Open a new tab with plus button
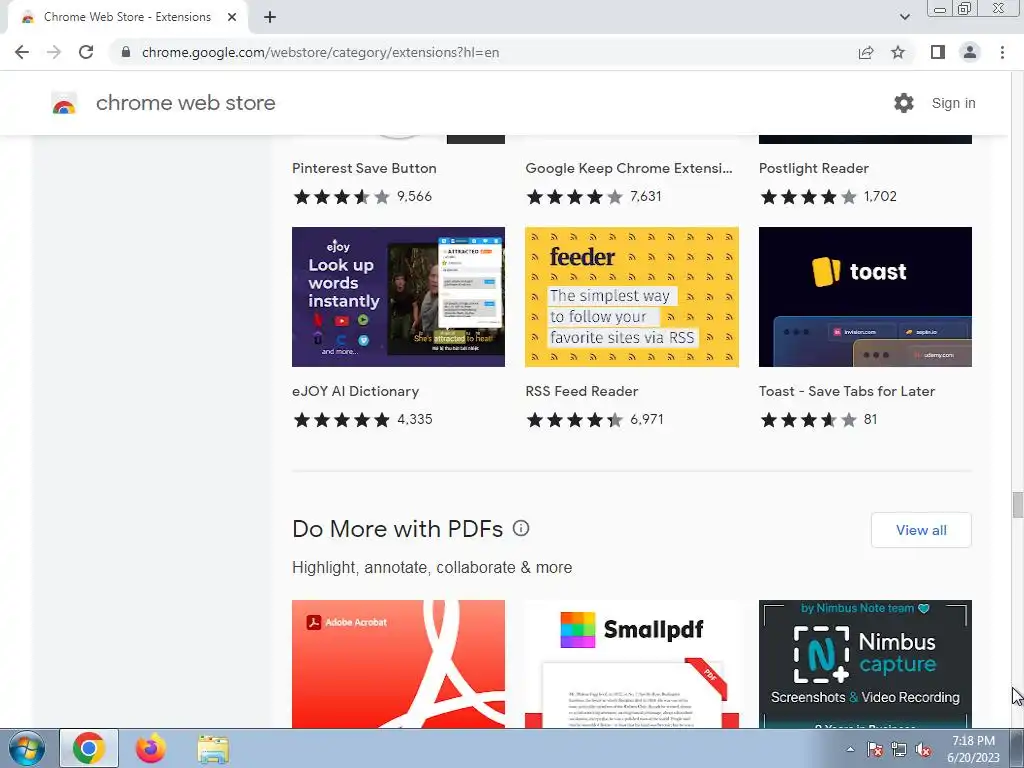 [x=270, y=17]
